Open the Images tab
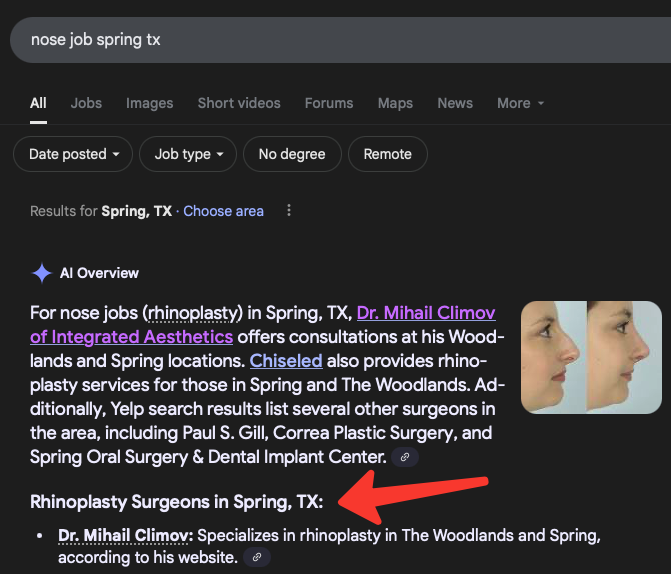Screen dimensions: 671x574 pyautogui.click(x=149, y=103)
